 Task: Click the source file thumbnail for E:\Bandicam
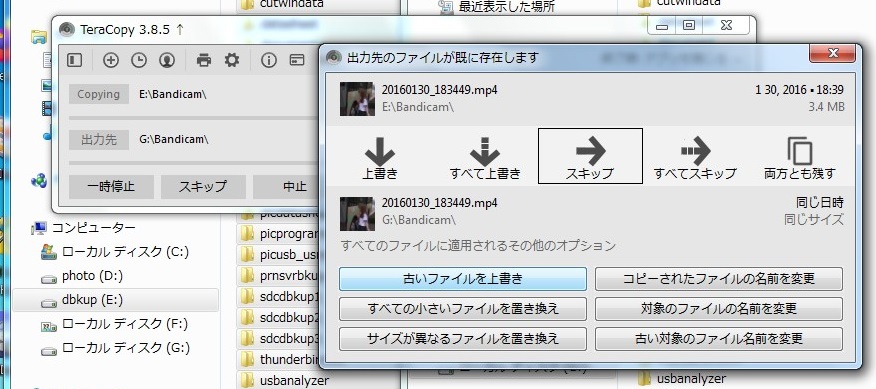tap(357, 99)
